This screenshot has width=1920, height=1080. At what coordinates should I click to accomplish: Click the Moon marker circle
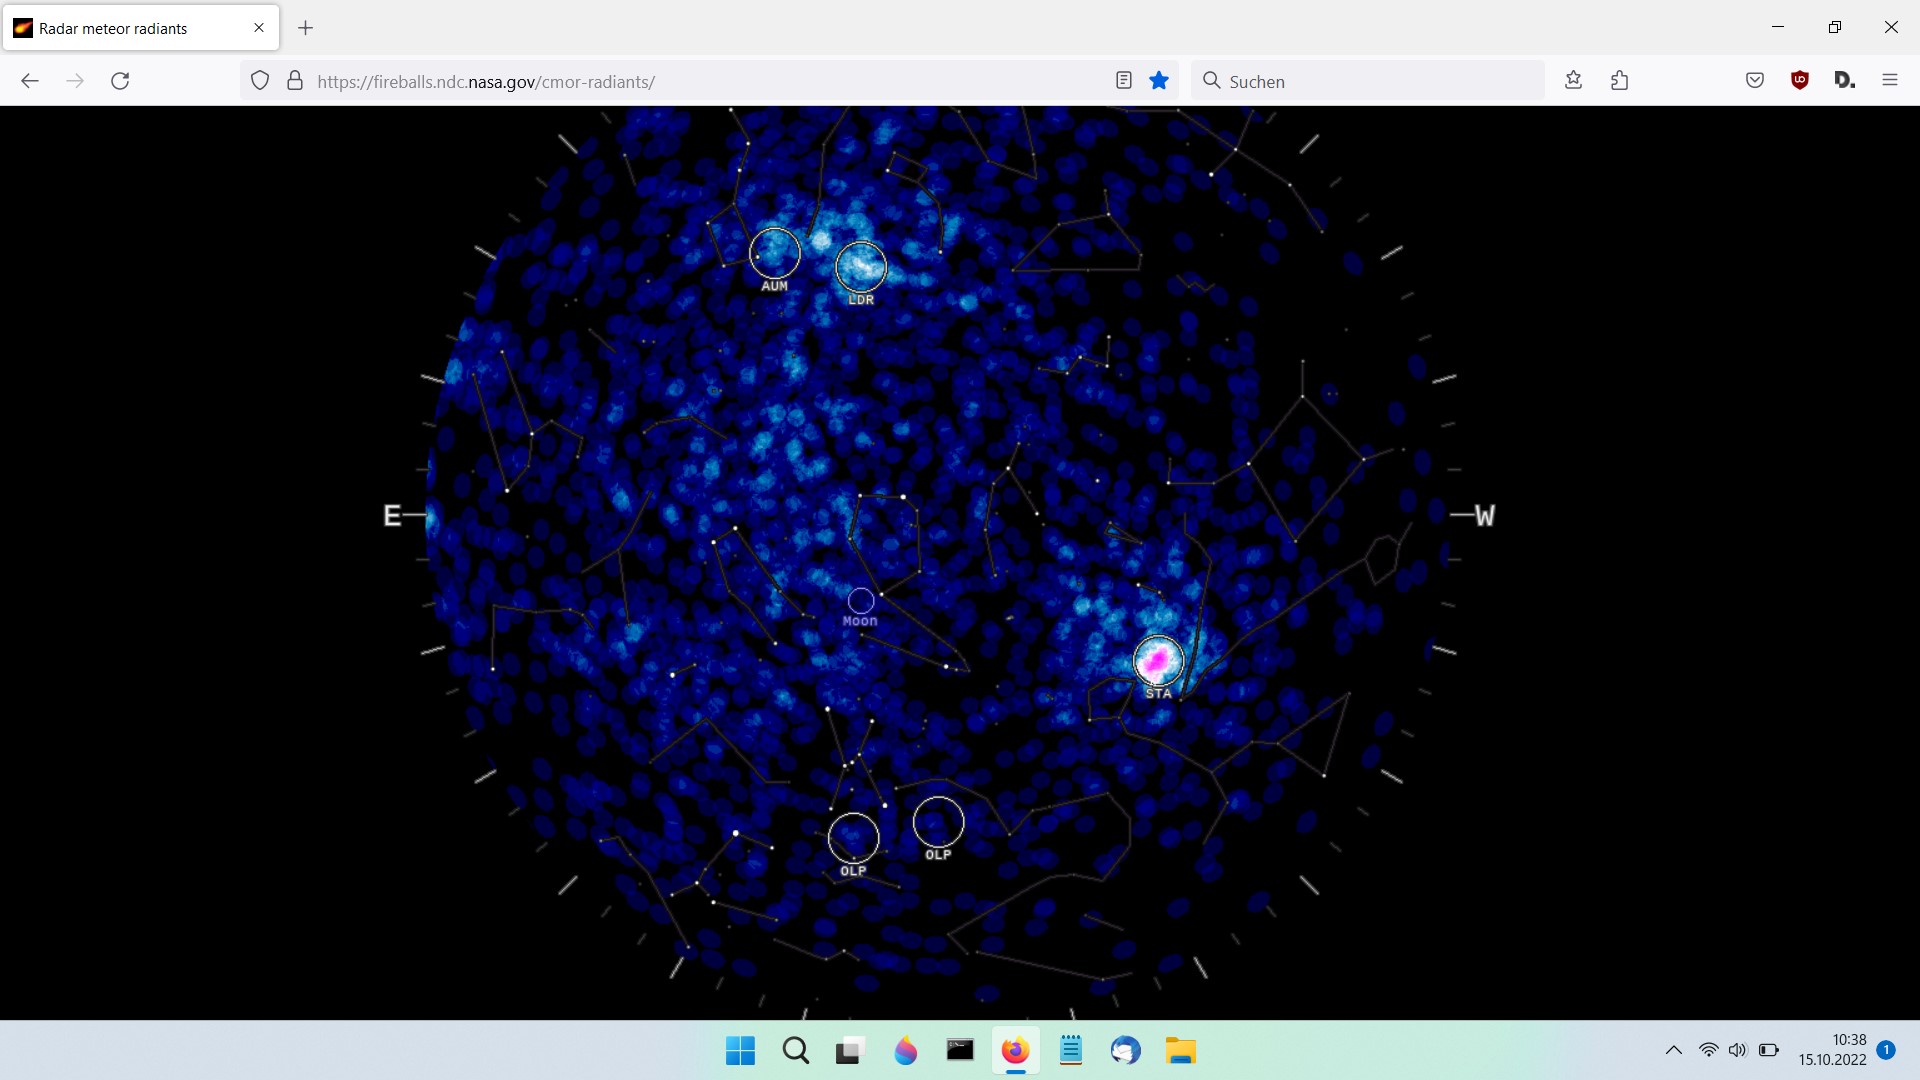pyautogui.click(x=860, y=600)
